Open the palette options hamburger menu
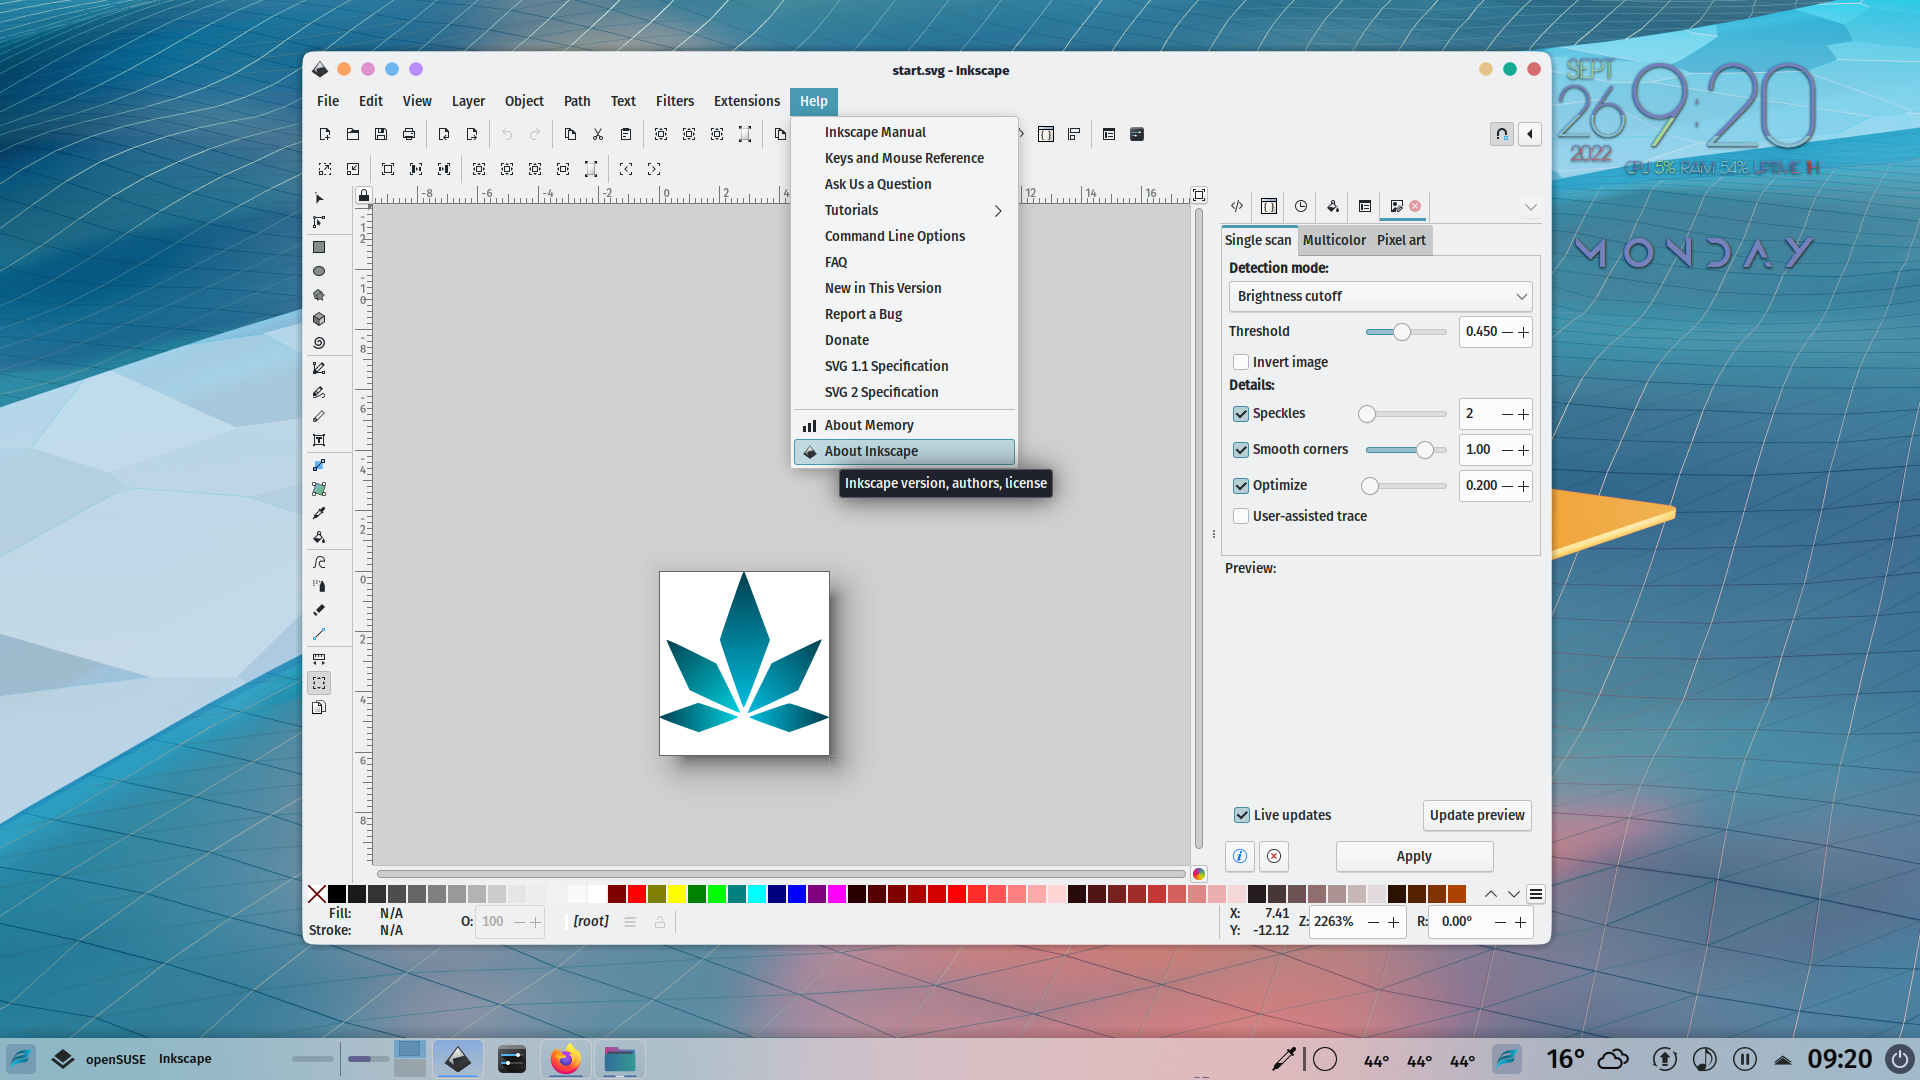Image resolution: width=1920 pixels, height=1080 pixels. point(1536,894)
